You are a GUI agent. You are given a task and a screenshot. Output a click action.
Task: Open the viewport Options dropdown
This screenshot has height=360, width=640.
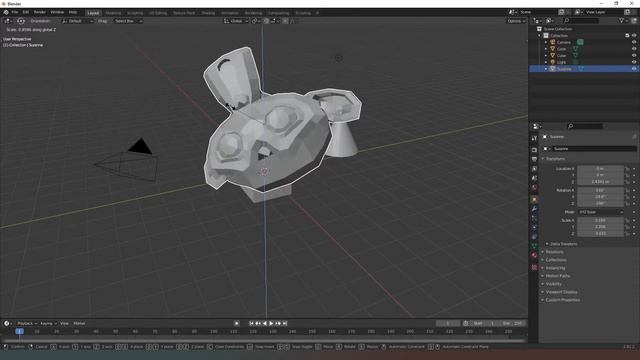tap(516, 21)
